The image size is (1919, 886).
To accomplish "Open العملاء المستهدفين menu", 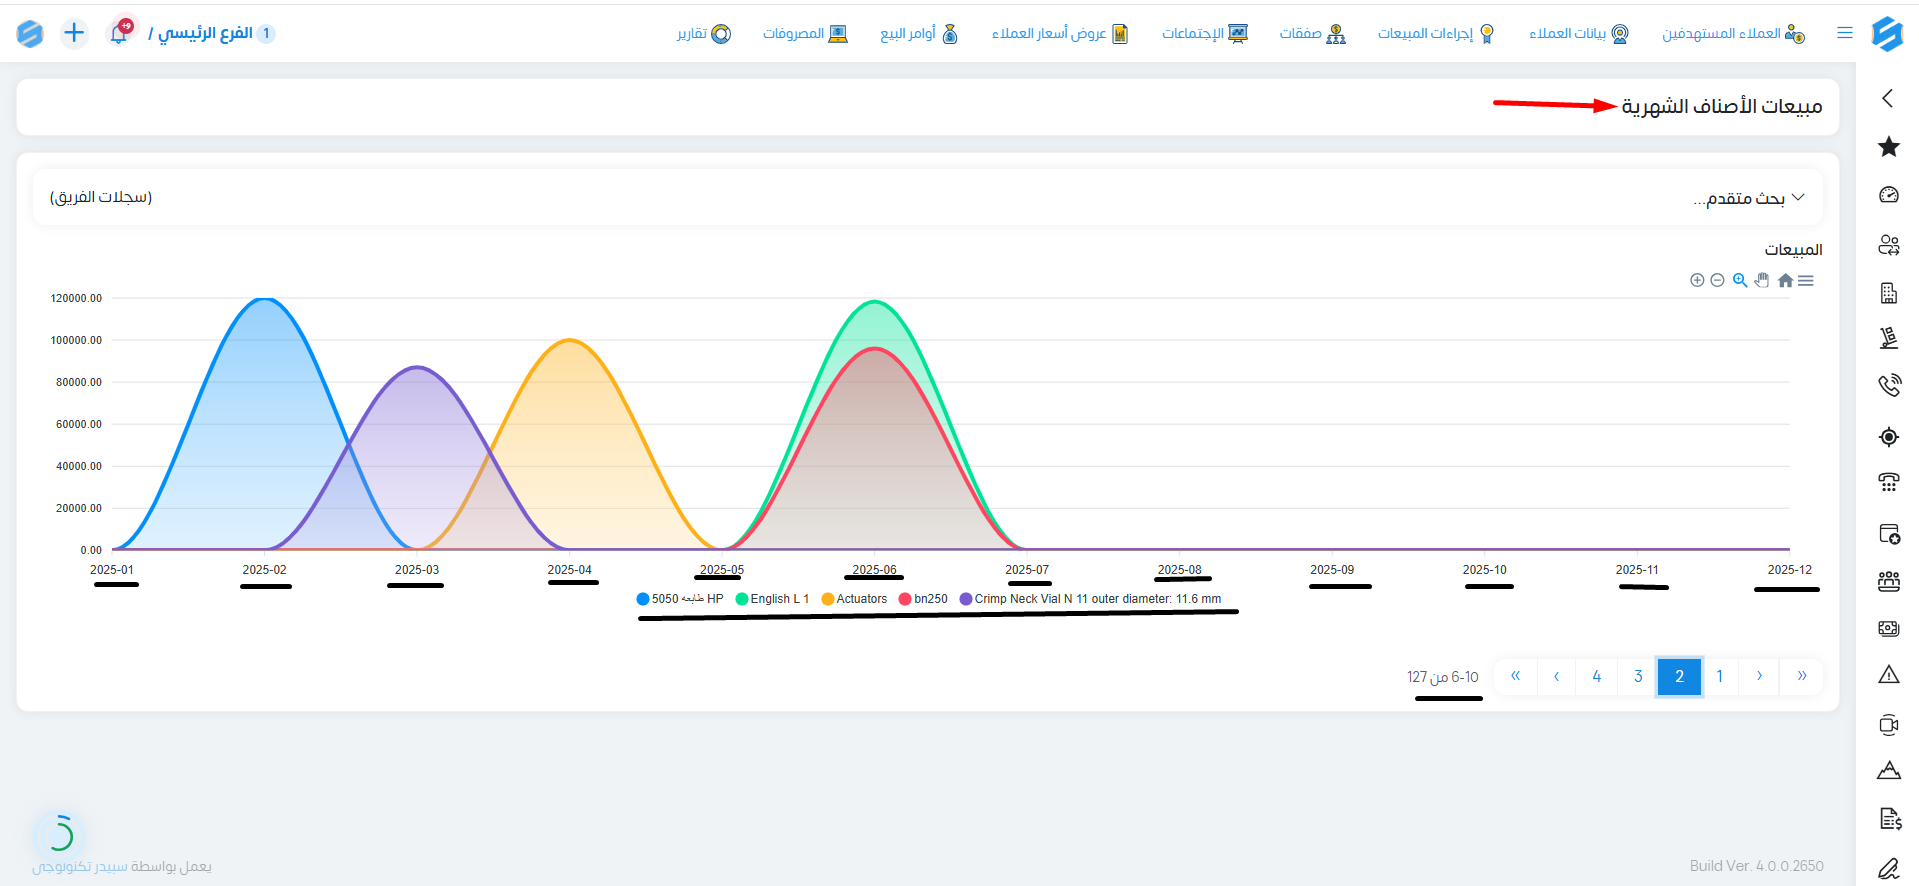I will [1733, 33].
